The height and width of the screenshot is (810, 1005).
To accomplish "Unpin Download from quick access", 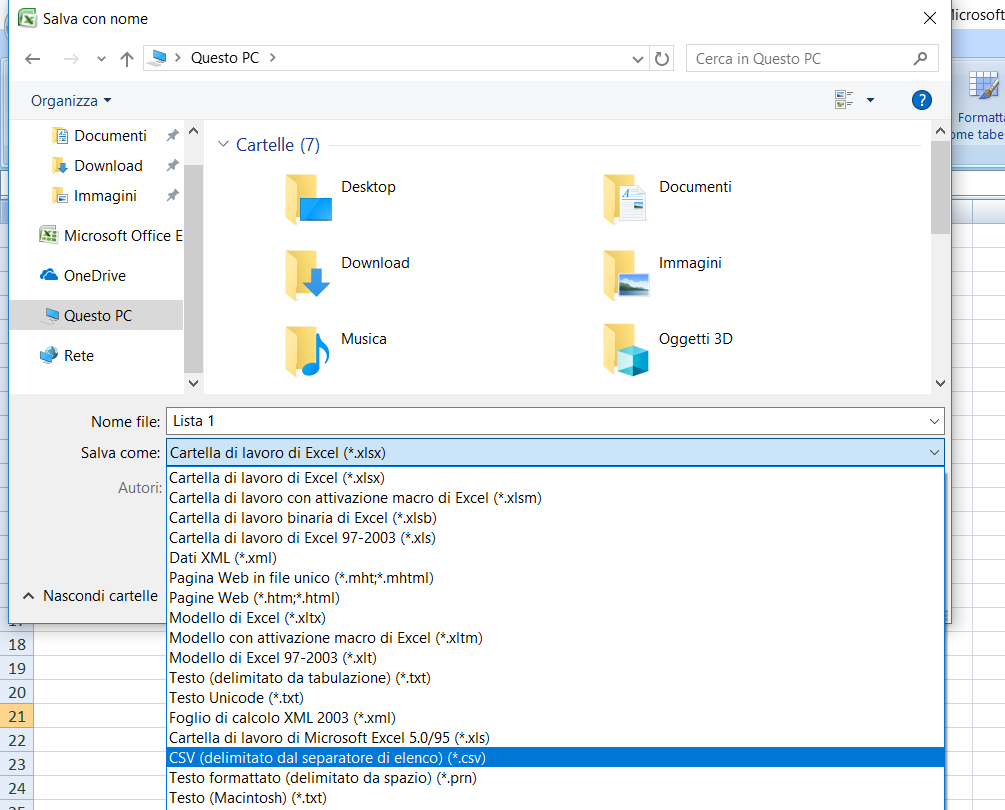I will point(172,166).
